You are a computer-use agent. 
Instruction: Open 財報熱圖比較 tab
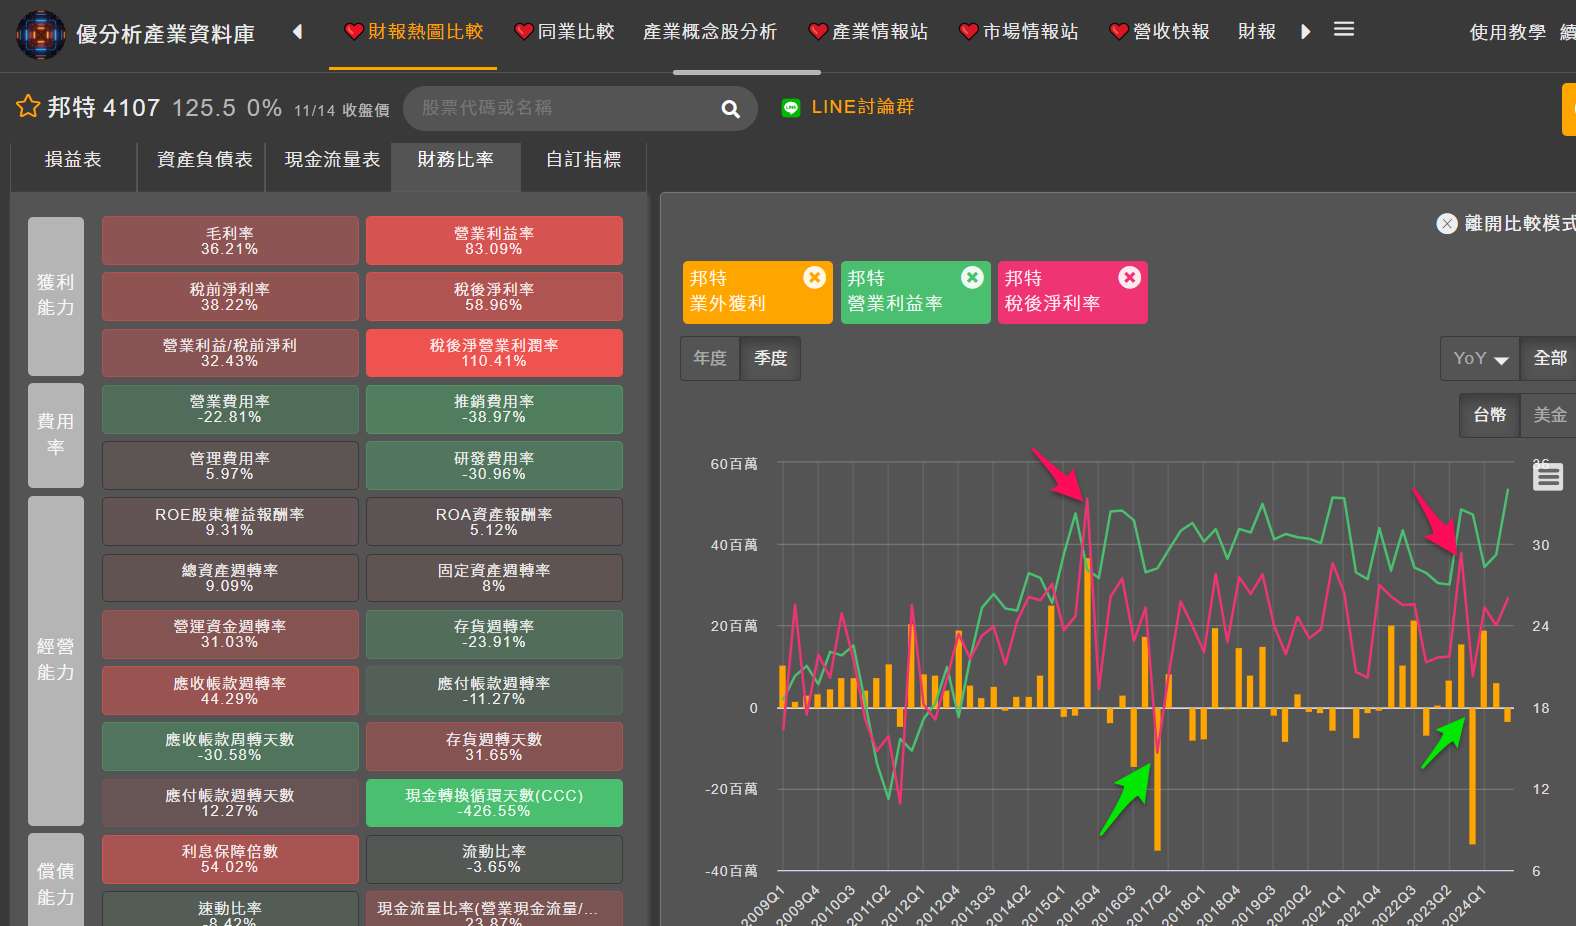click(x=413, y=32)
